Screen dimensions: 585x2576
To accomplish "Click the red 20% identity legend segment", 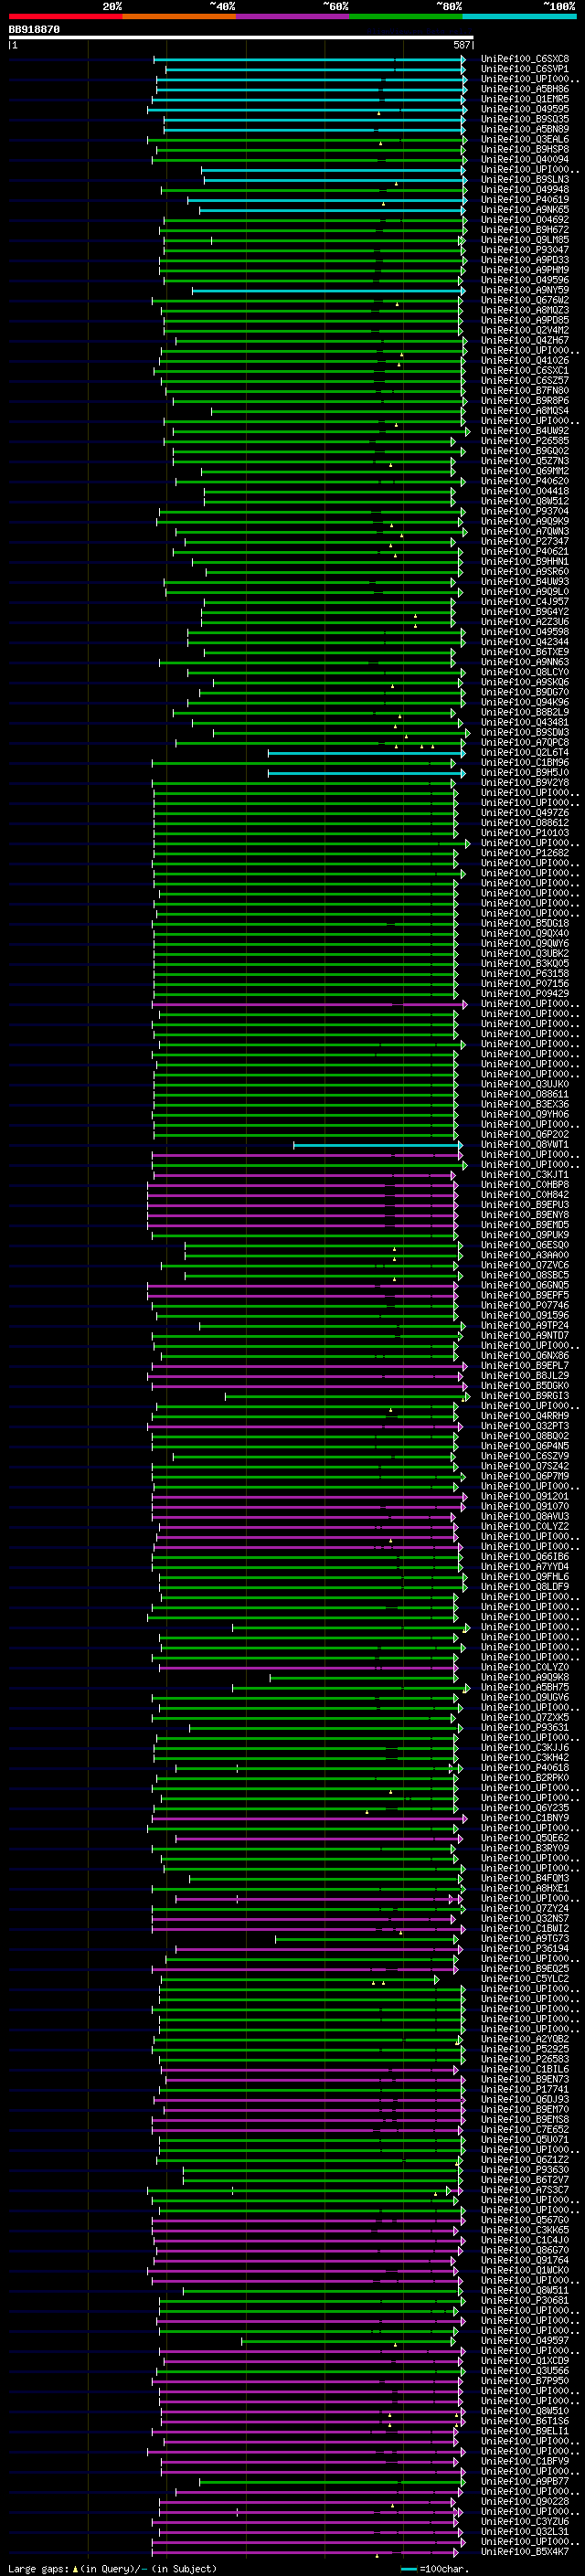I will click(66, 16).
